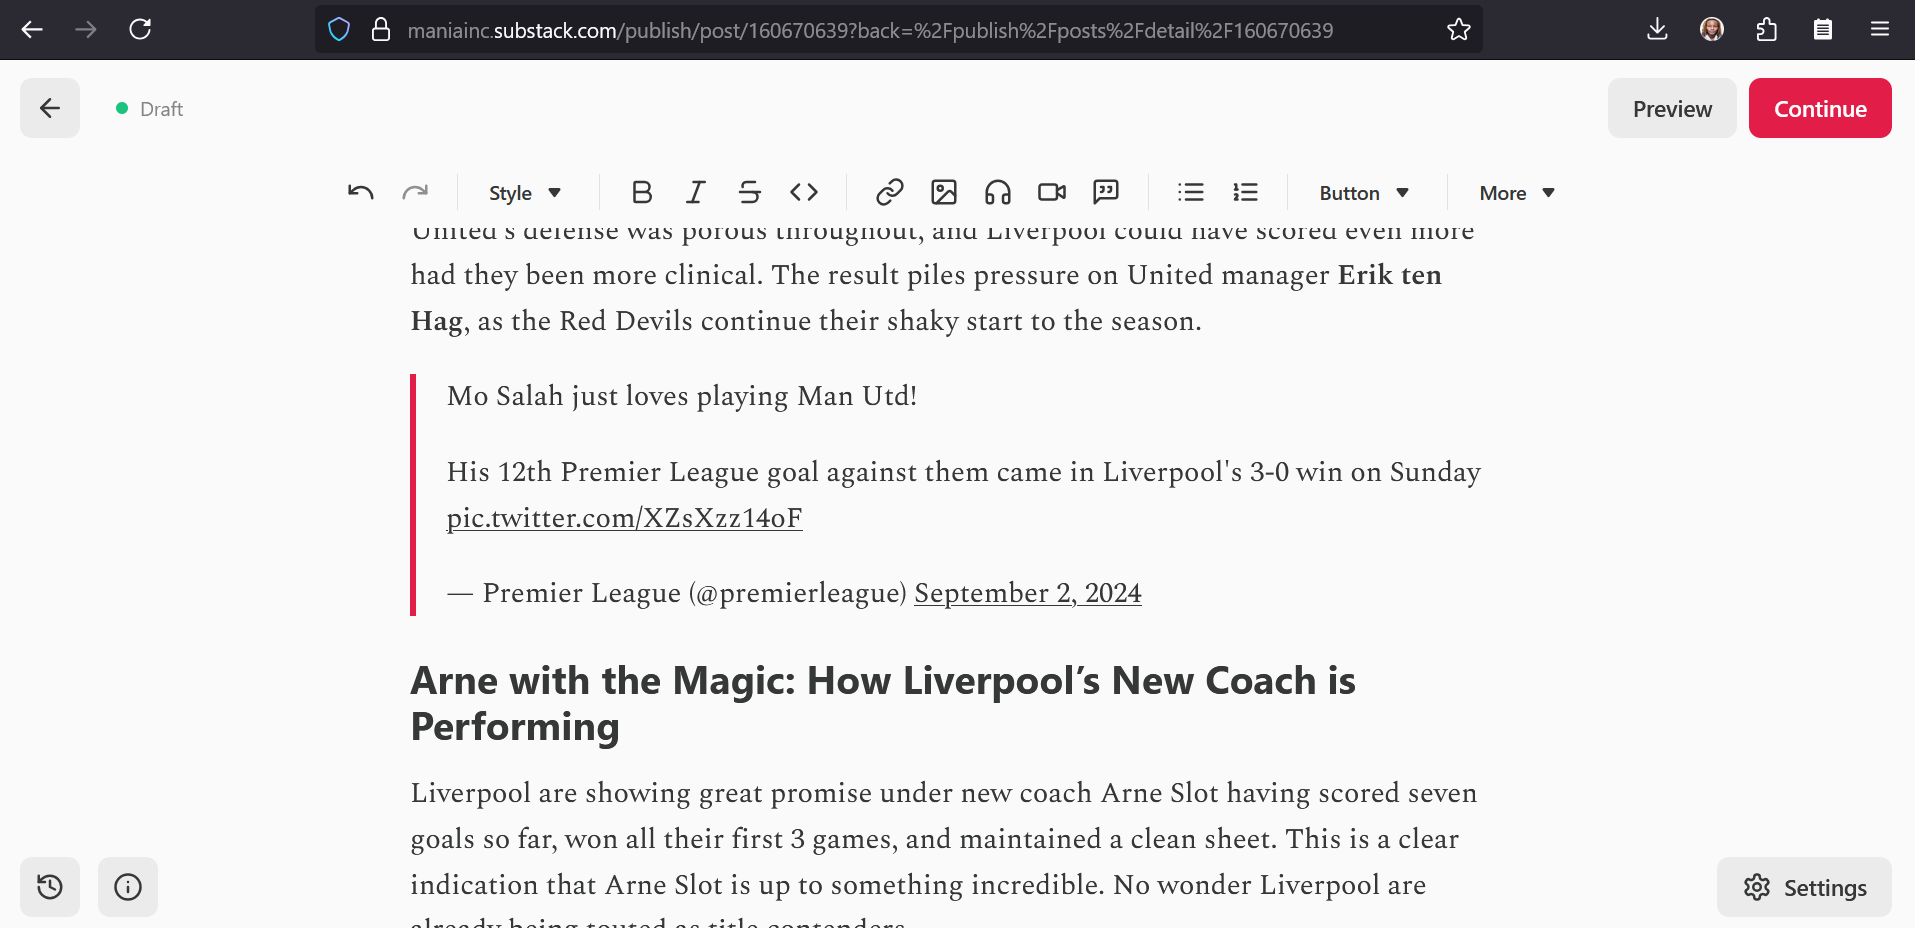This screenshot has width=1915, height=928.
Task: Bookmark this page with the star
Action: pyautogui.click(x=1458, y=30)
